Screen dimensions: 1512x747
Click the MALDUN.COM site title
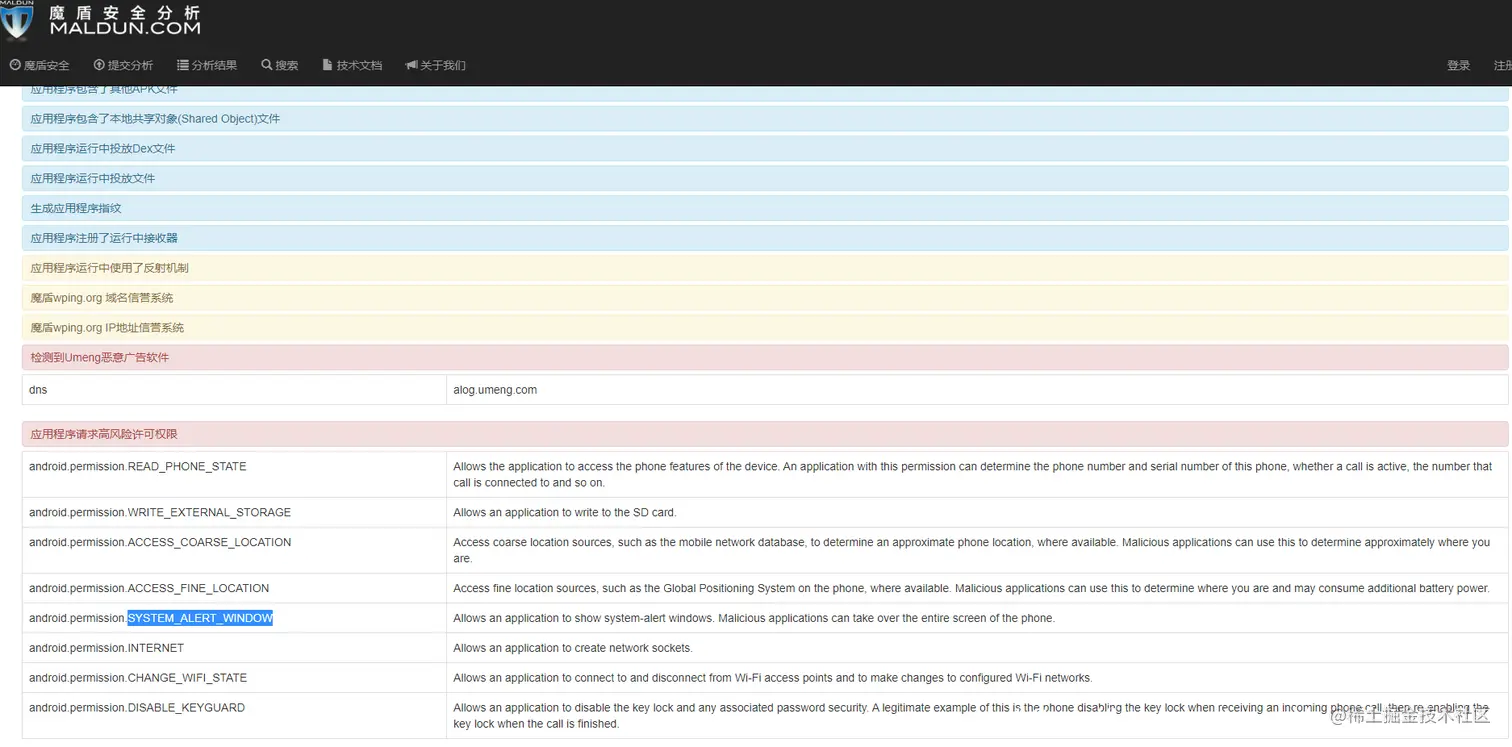point(125,28)
